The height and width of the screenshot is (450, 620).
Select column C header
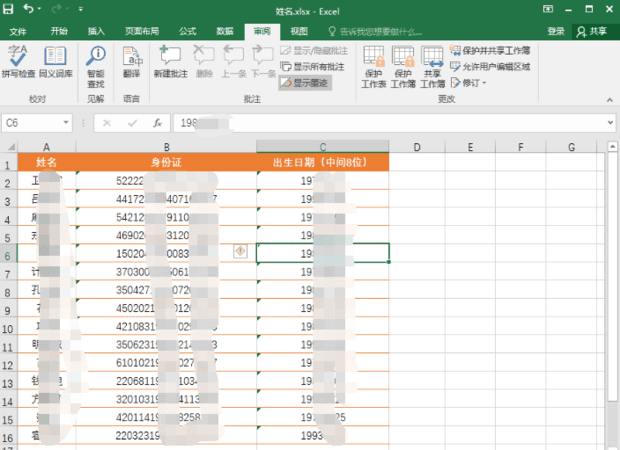(x=323, y=147)
